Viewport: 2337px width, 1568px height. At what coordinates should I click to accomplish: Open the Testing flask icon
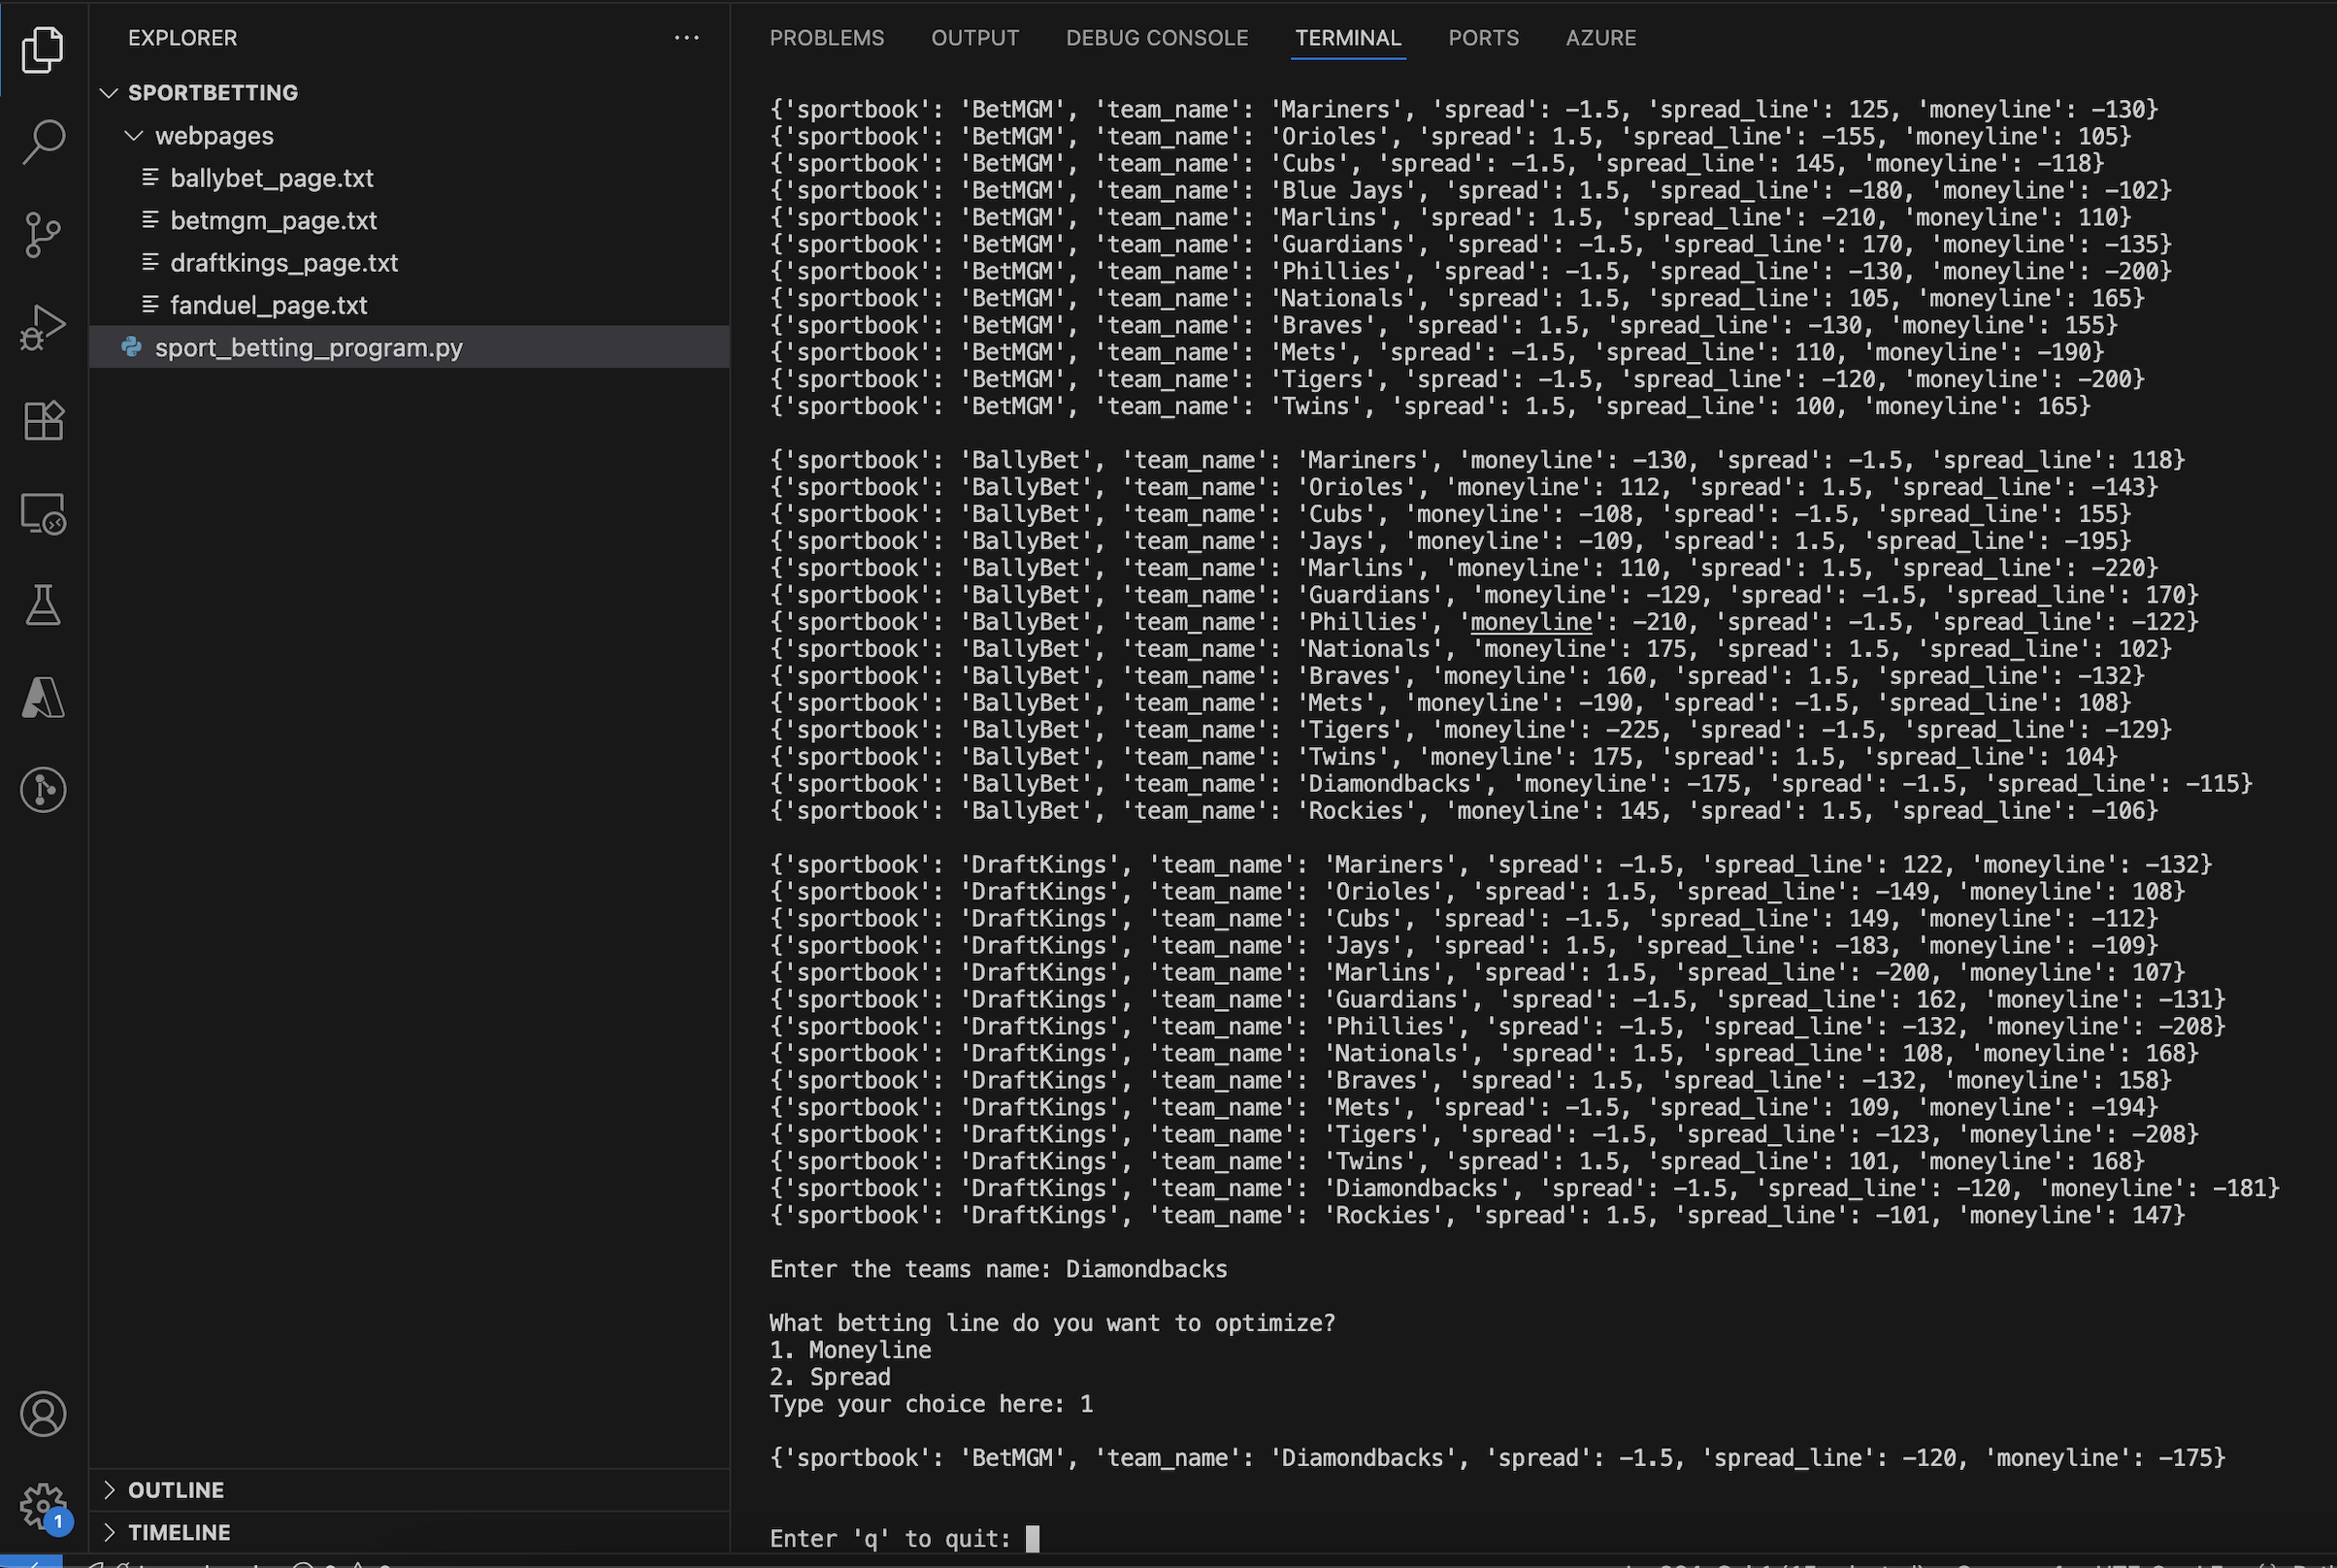(43, 605)
